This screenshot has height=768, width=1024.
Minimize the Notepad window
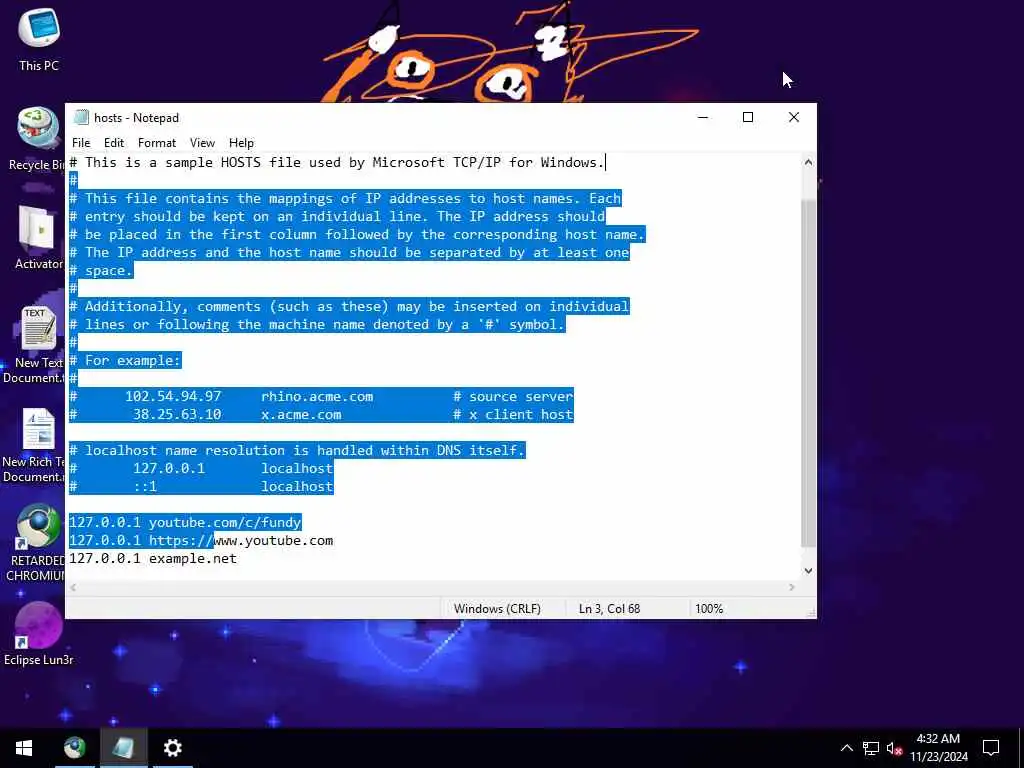(703, 118)
